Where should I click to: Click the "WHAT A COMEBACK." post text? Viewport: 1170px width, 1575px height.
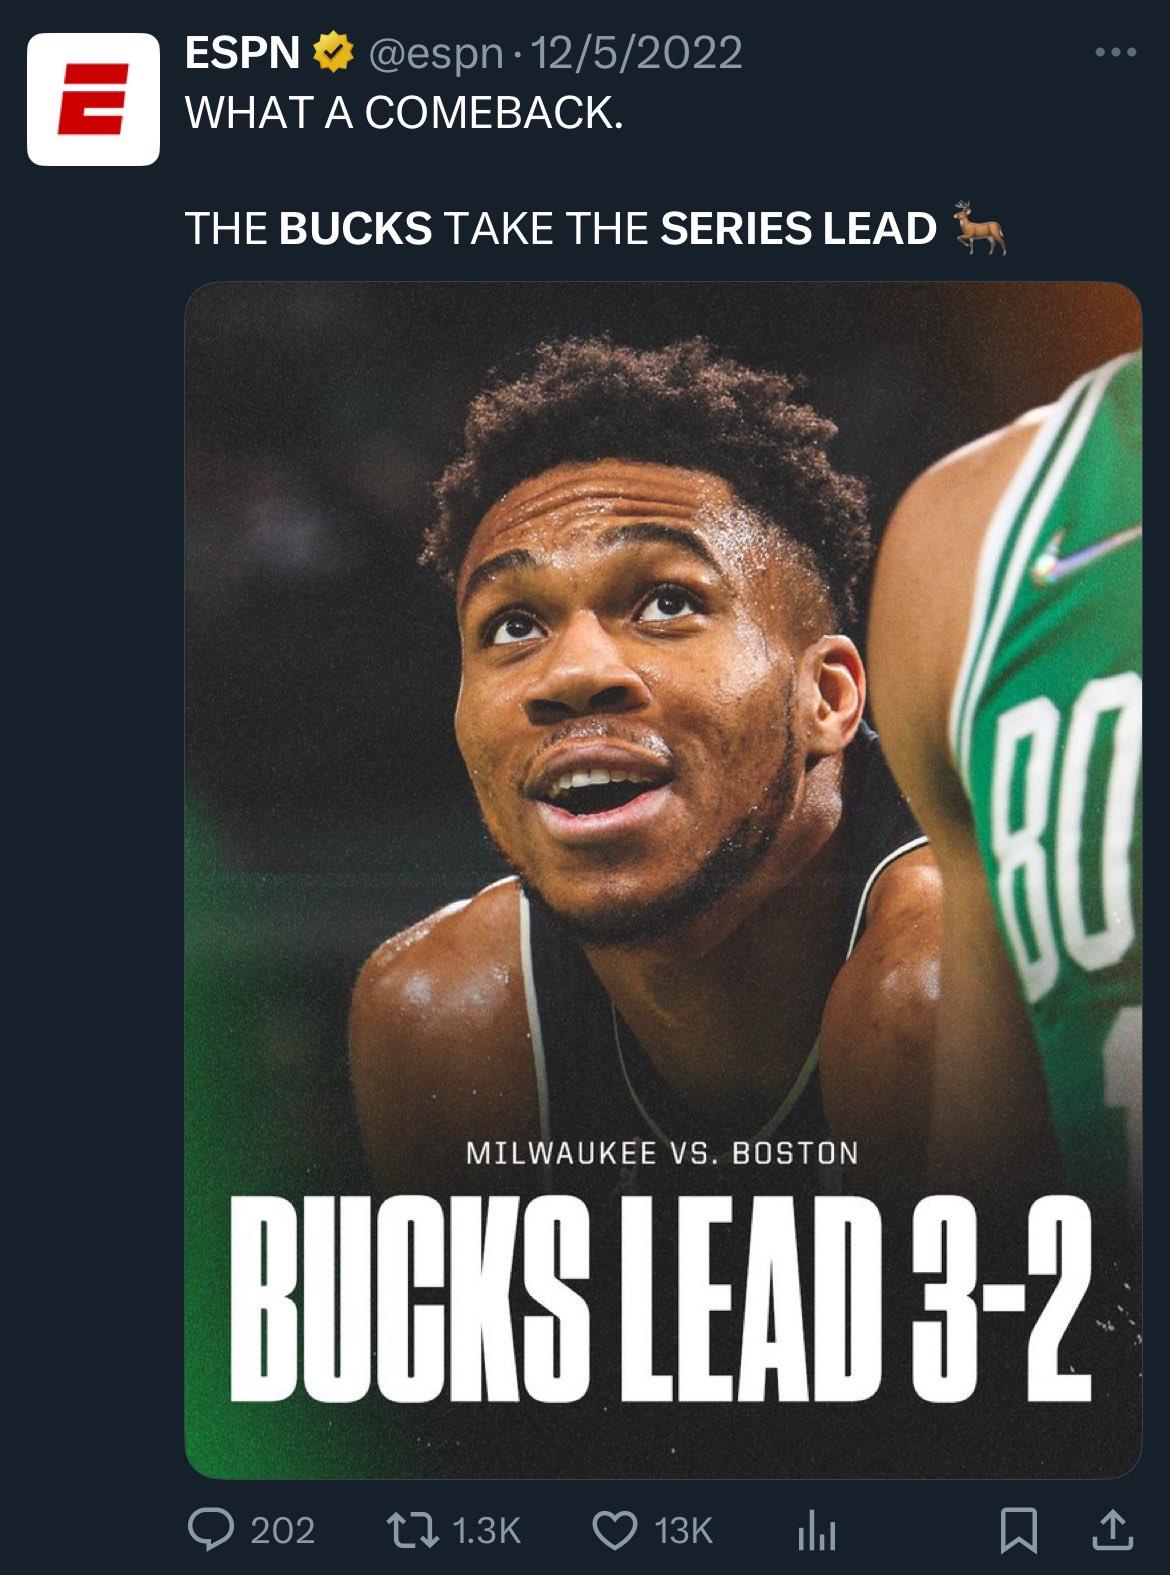click(404, 113)
